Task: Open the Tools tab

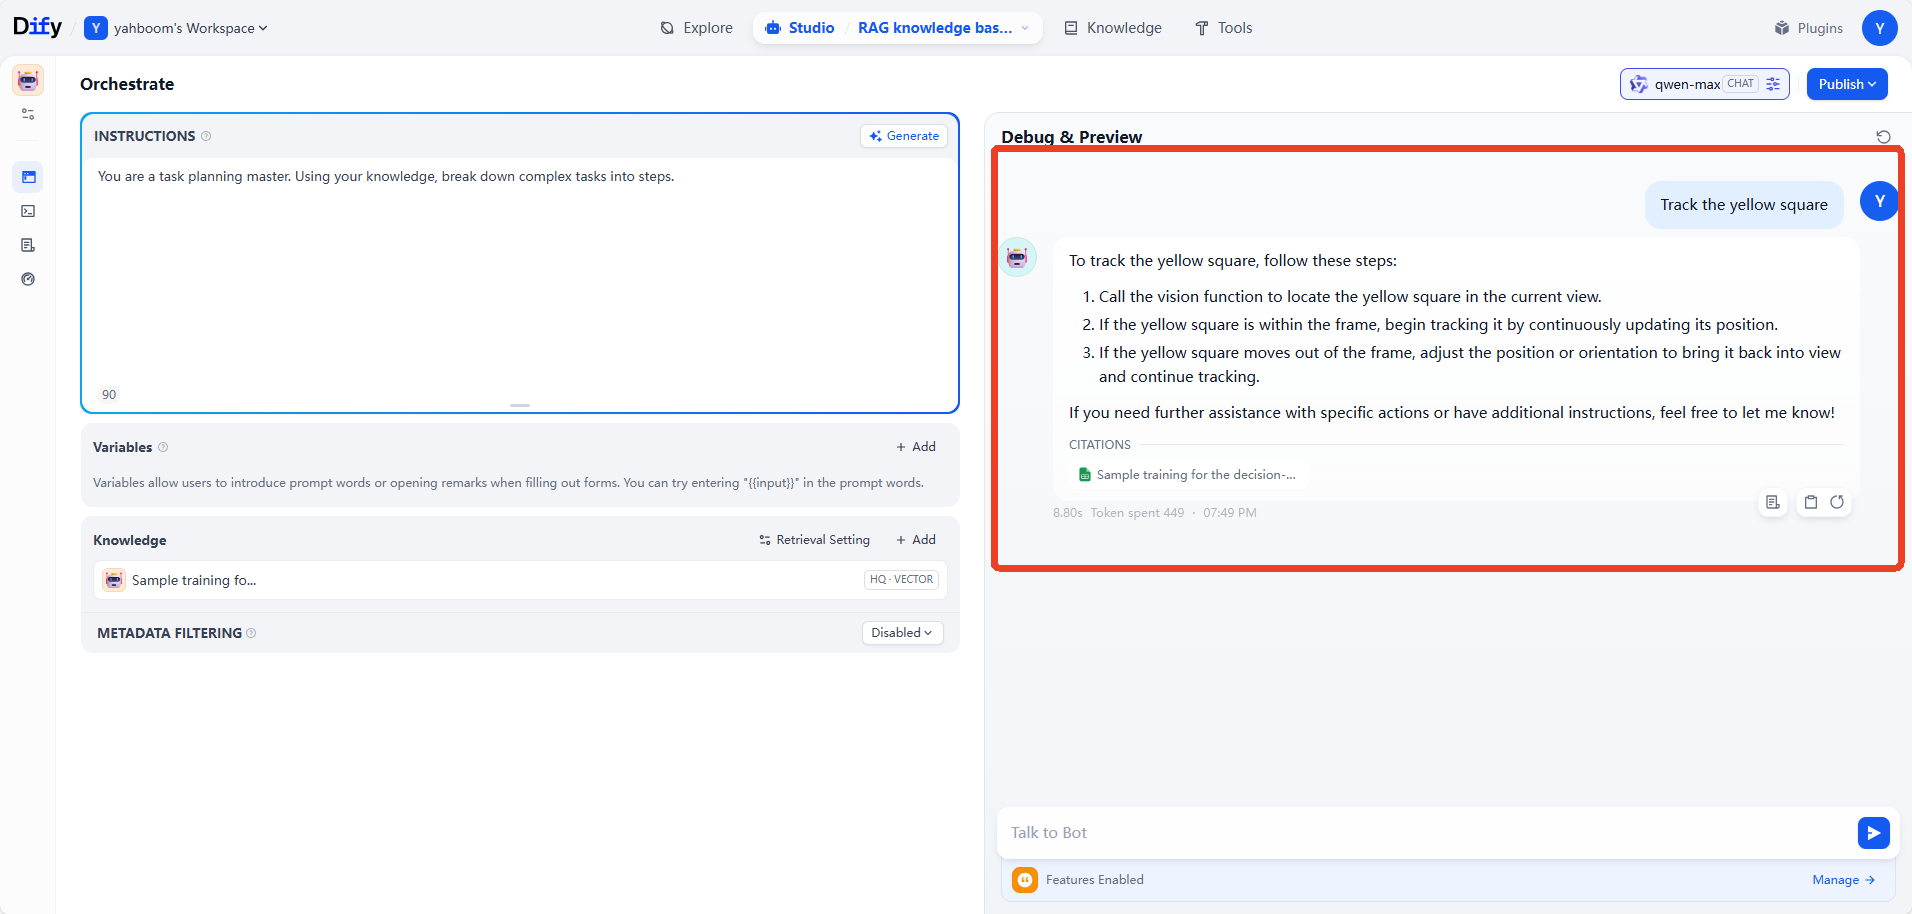Action: 1223,28
